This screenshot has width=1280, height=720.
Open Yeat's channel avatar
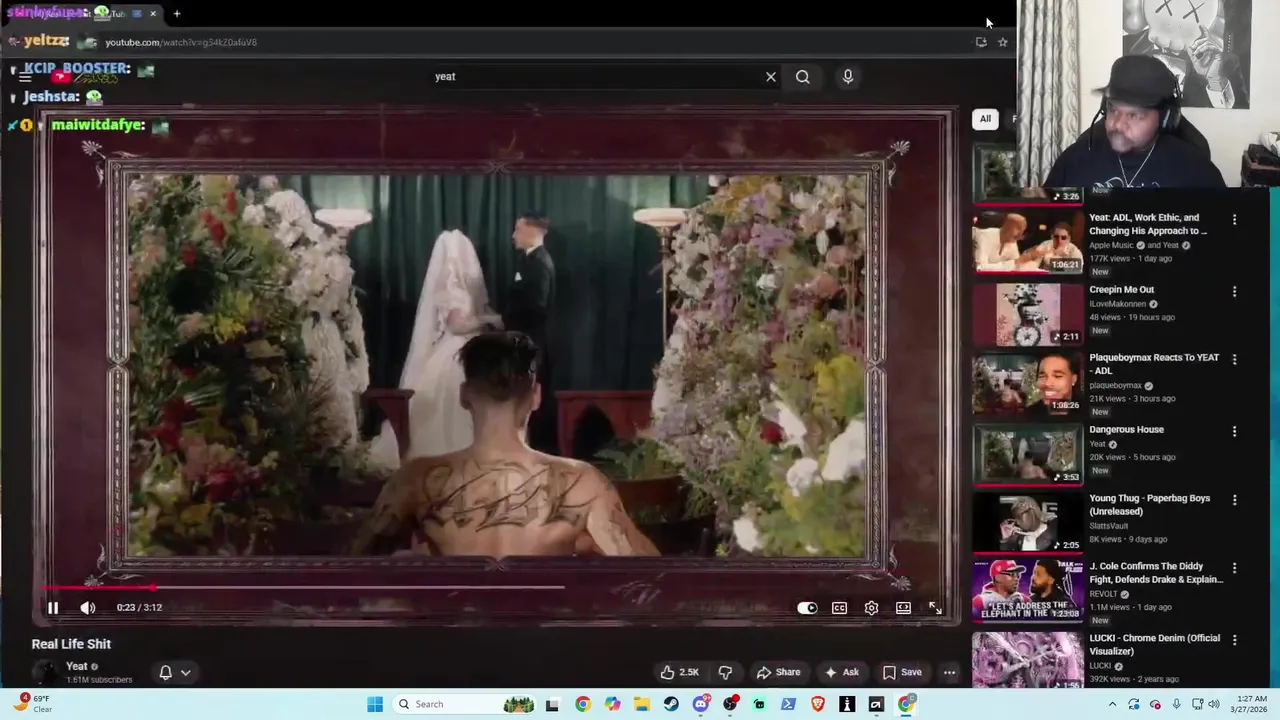45,672
